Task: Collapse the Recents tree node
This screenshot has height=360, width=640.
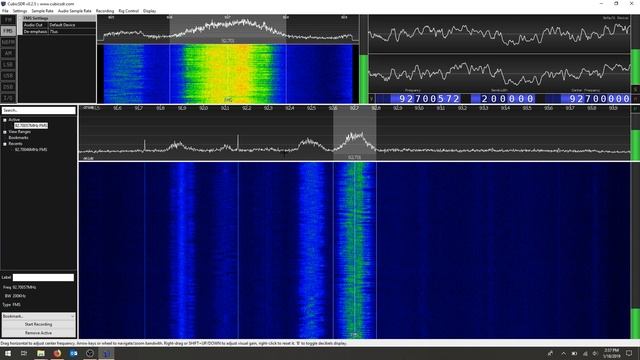Action: tap(5, 144)
